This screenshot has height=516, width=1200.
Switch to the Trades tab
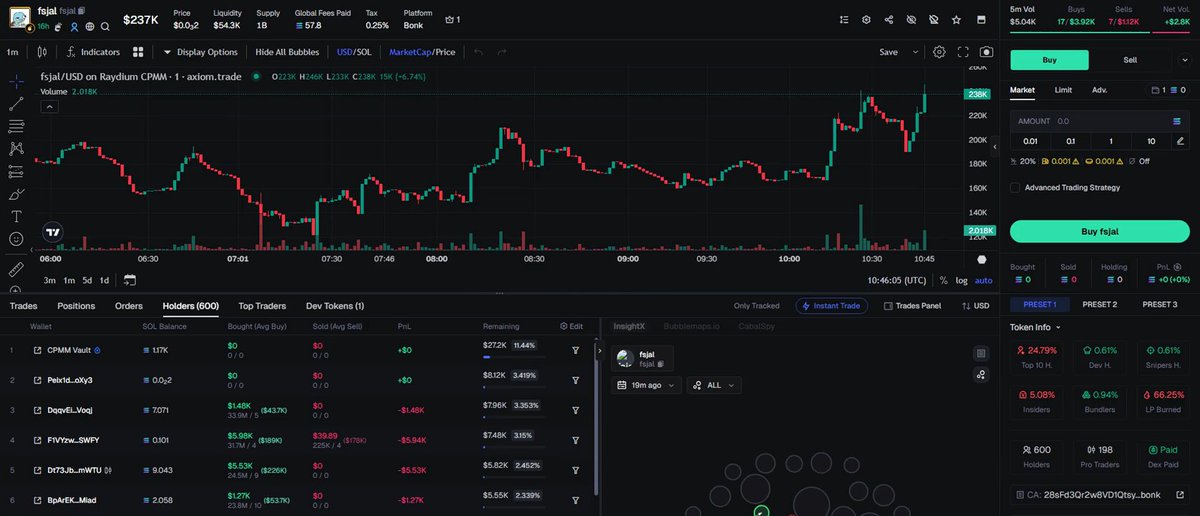(x=23, y=306)
